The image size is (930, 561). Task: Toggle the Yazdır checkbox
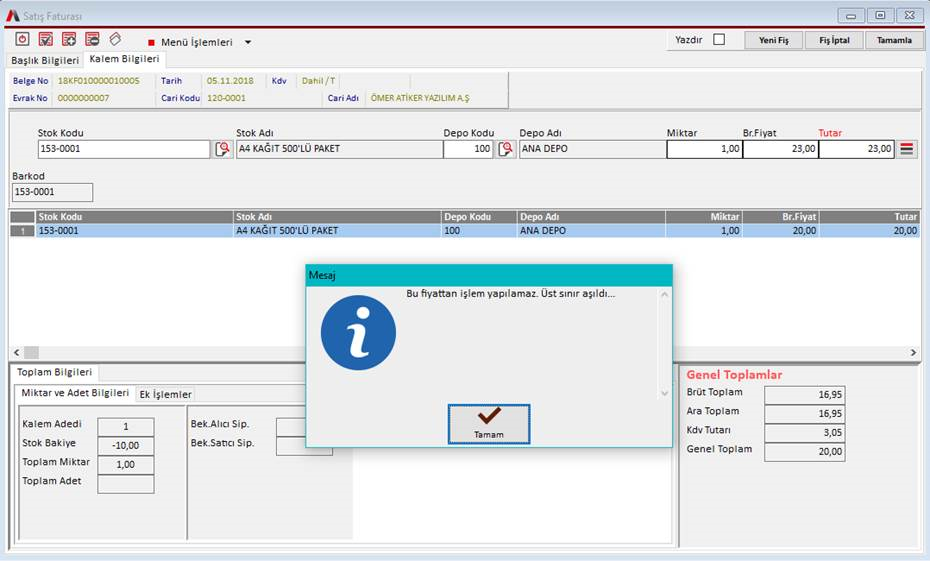pyautogui.click(x=719, y=39)
